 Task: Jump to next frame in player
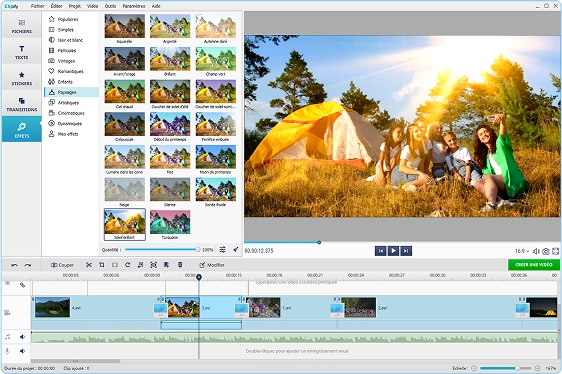coord(406,251)
